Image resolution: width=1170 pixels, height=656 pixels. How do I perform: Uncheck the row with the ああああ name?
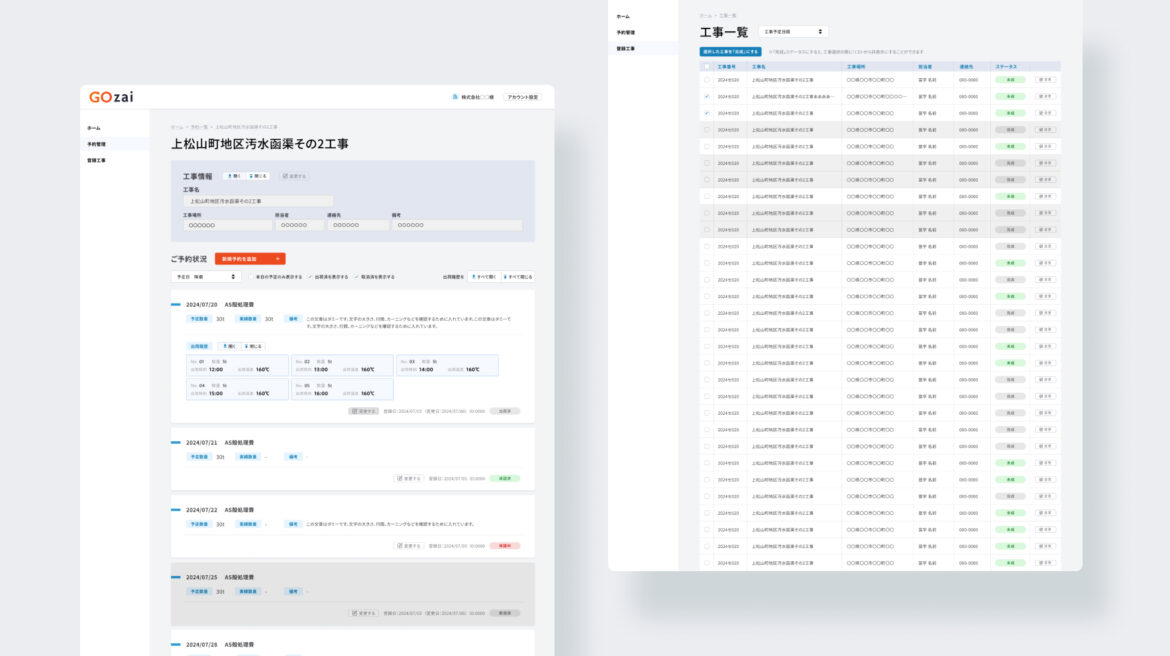[707, 96]
